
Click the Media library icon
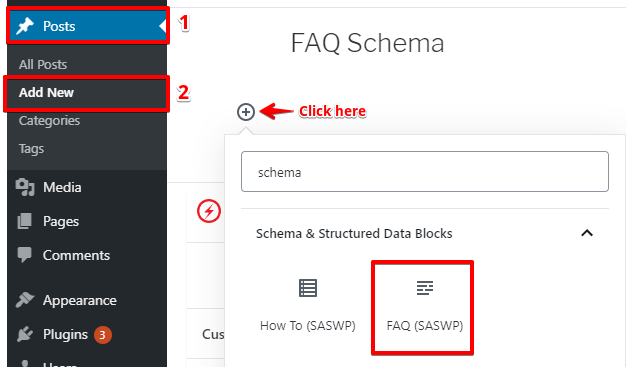(25, 187)
